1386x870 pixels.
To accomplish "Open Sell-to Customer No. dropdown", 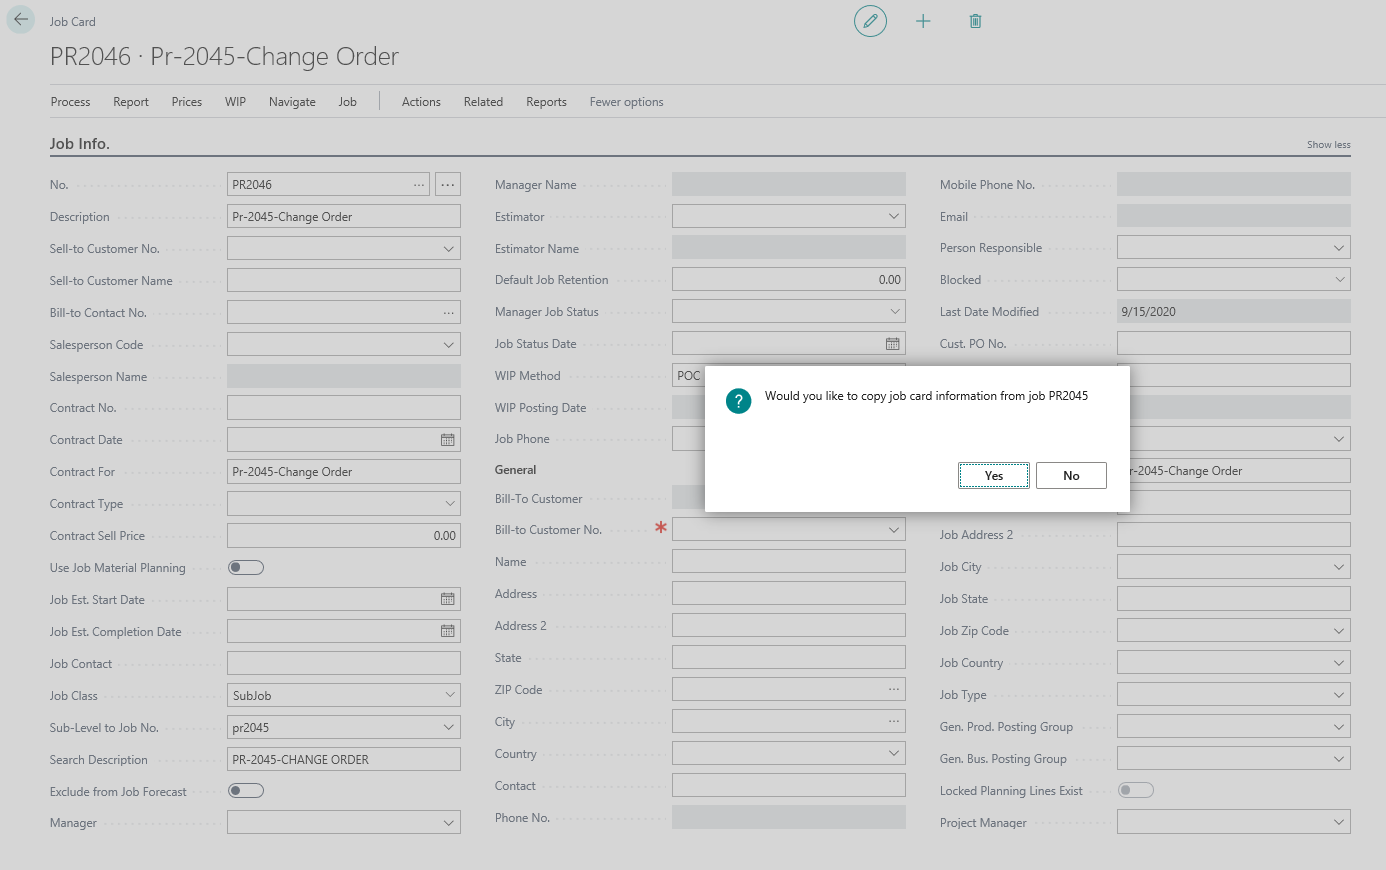I will point(449,249).
